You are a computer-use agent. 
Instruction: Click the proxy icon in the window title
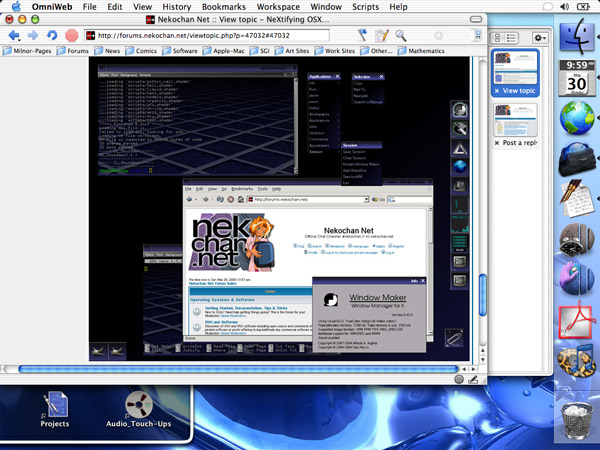pos(150,20)
